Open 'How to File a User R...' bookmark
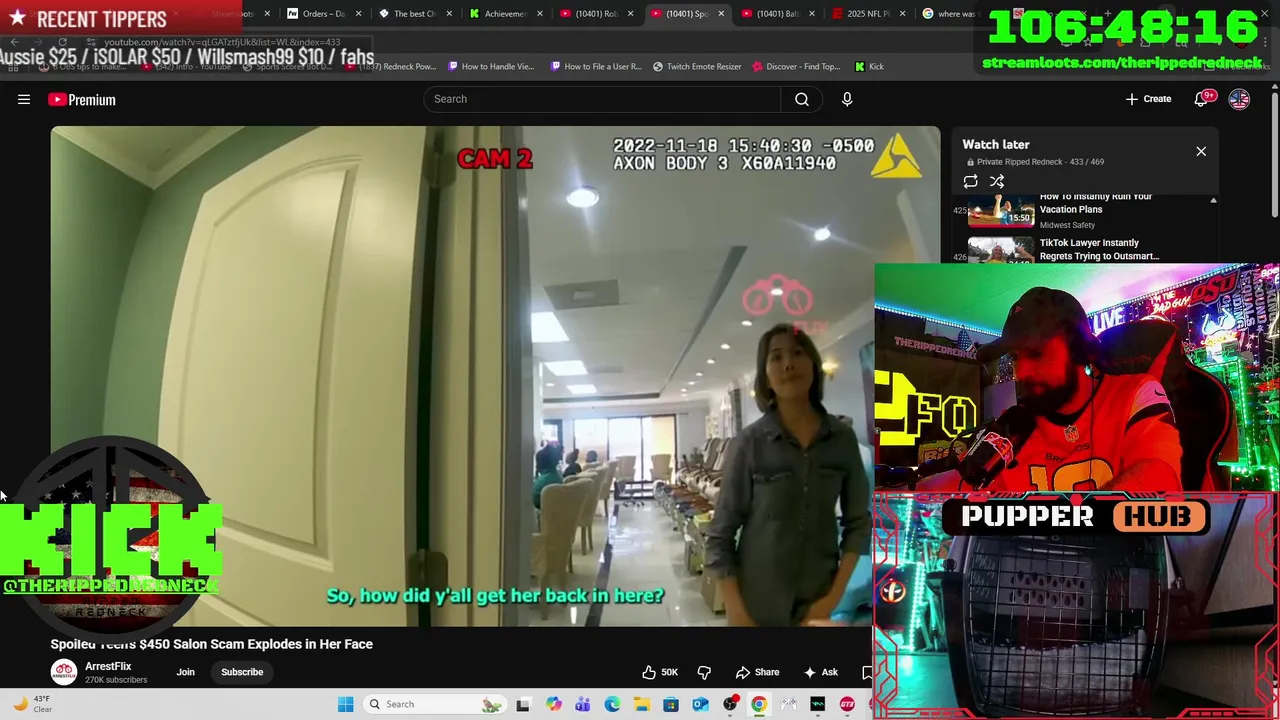 (x=595, y=66)
